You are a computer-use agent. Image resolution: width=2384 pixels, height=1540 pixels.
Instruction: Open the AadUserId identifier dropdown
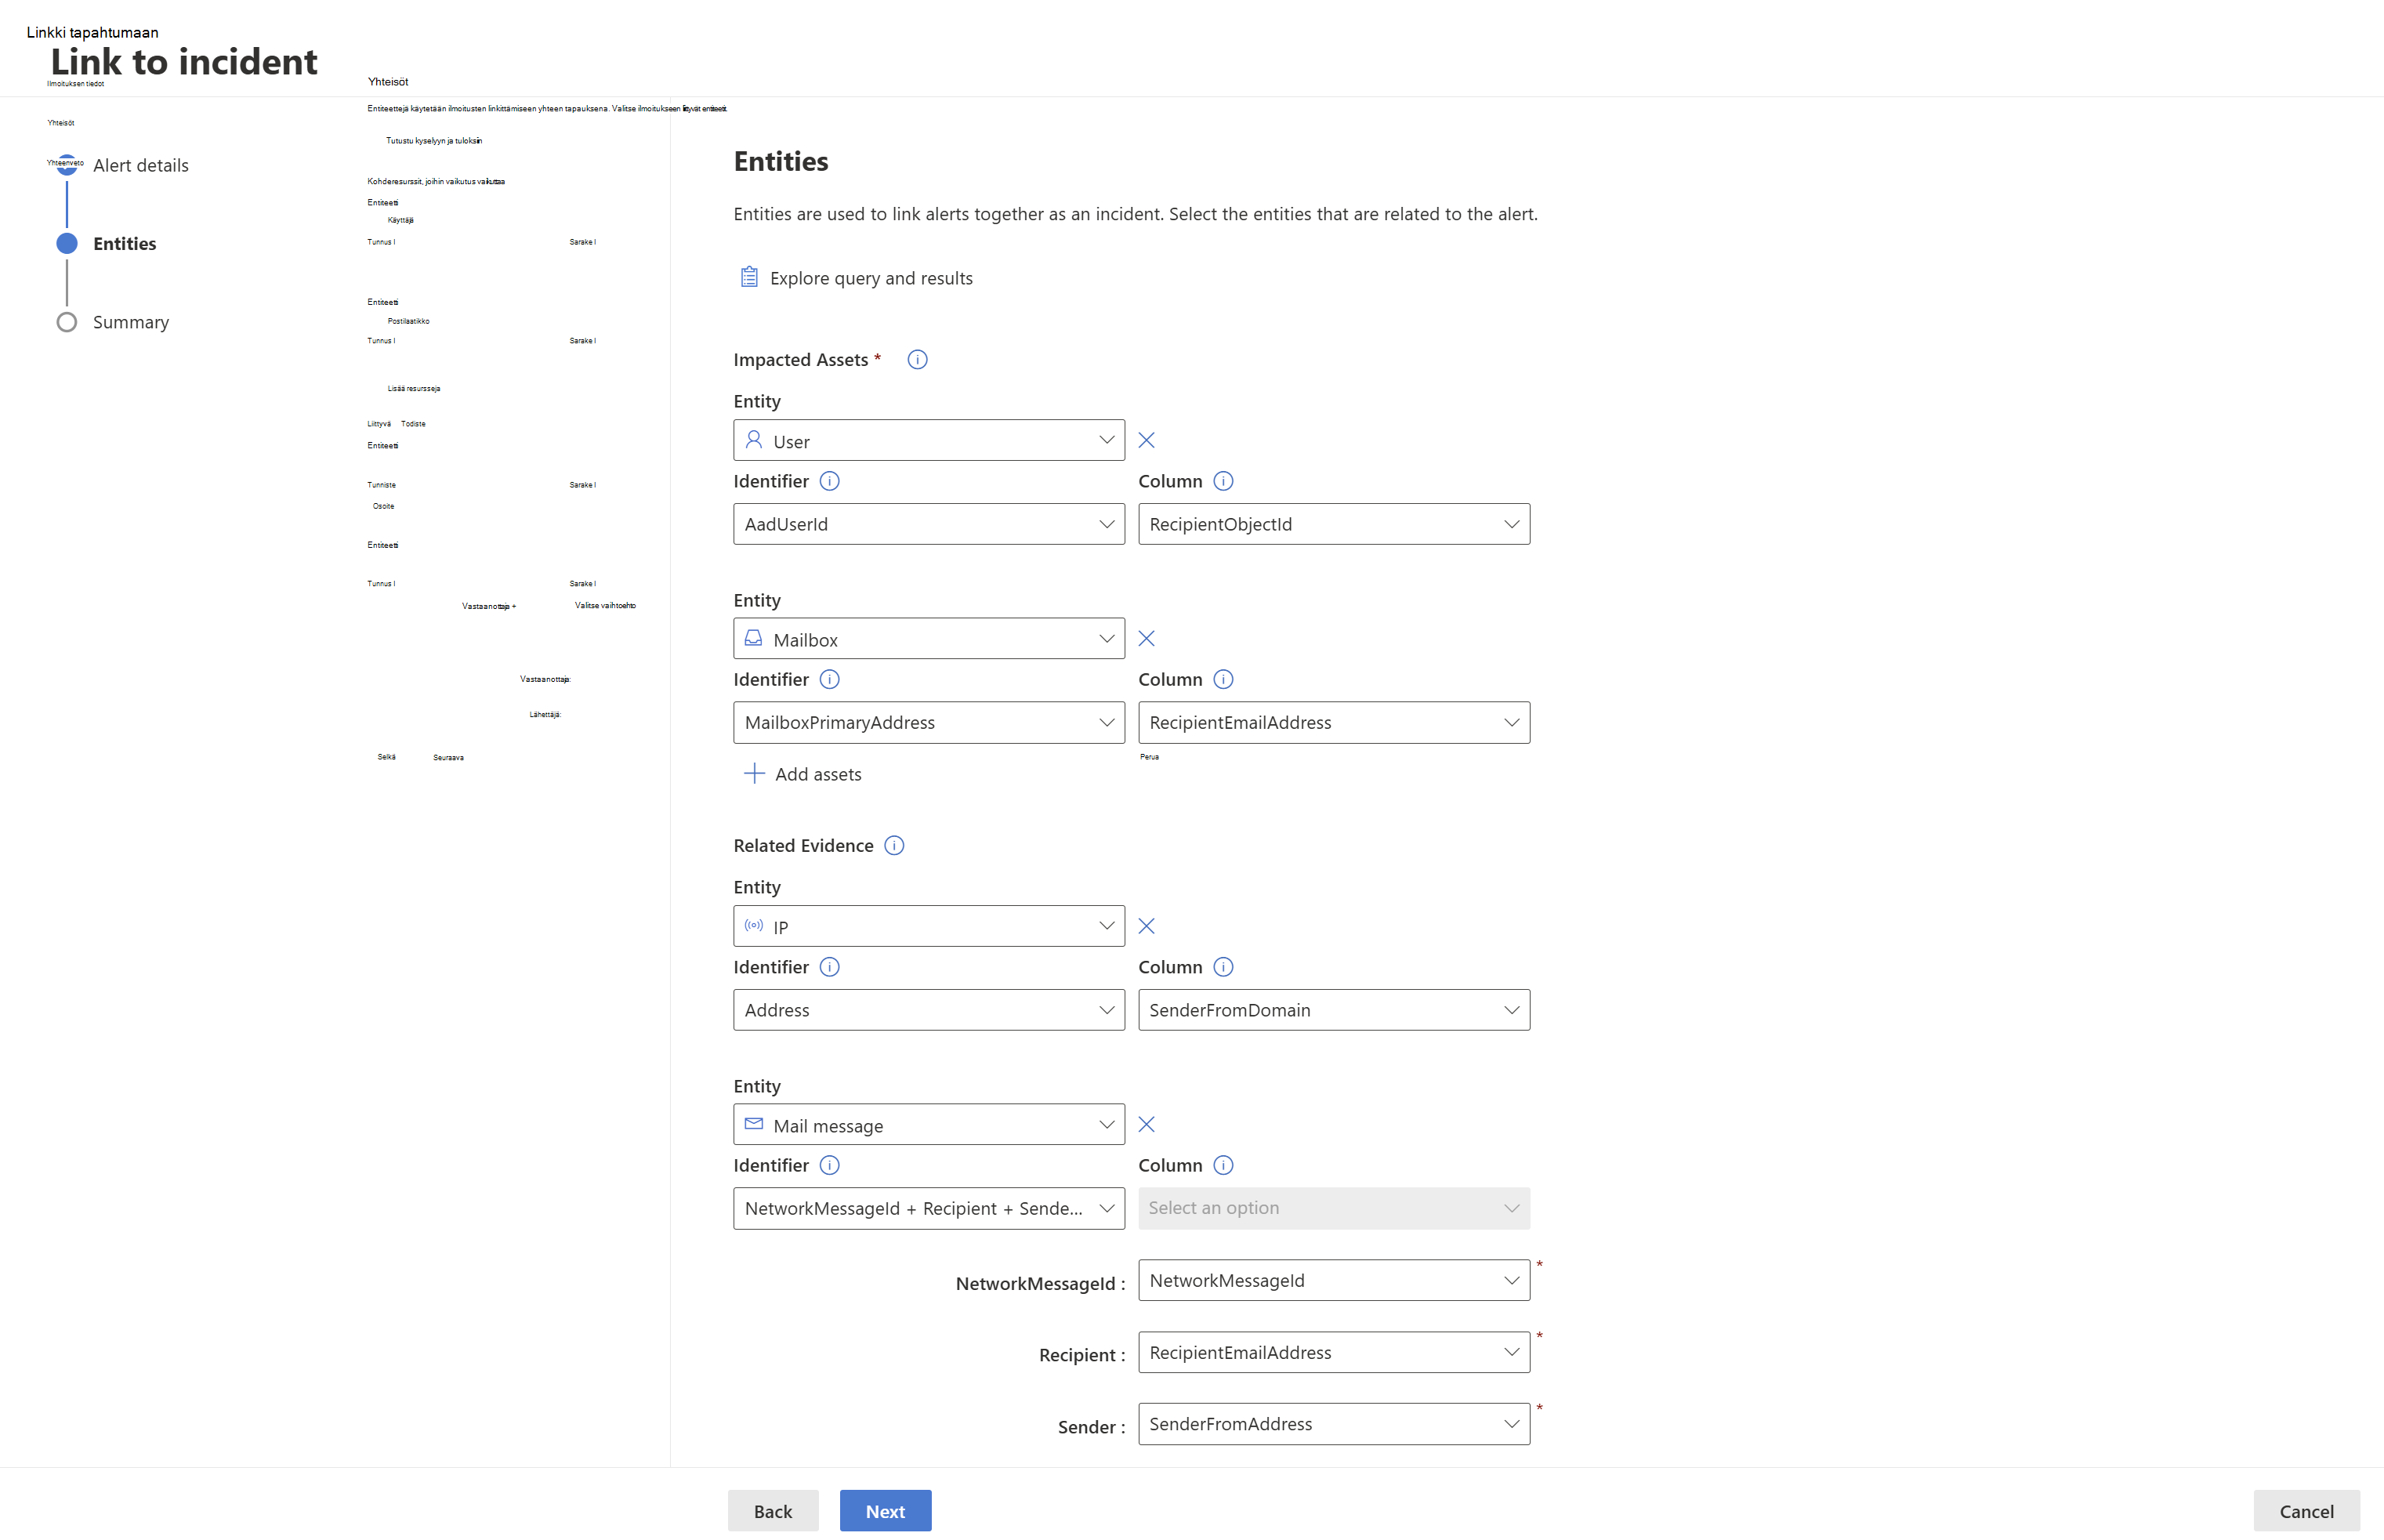[x=928, y=524]
